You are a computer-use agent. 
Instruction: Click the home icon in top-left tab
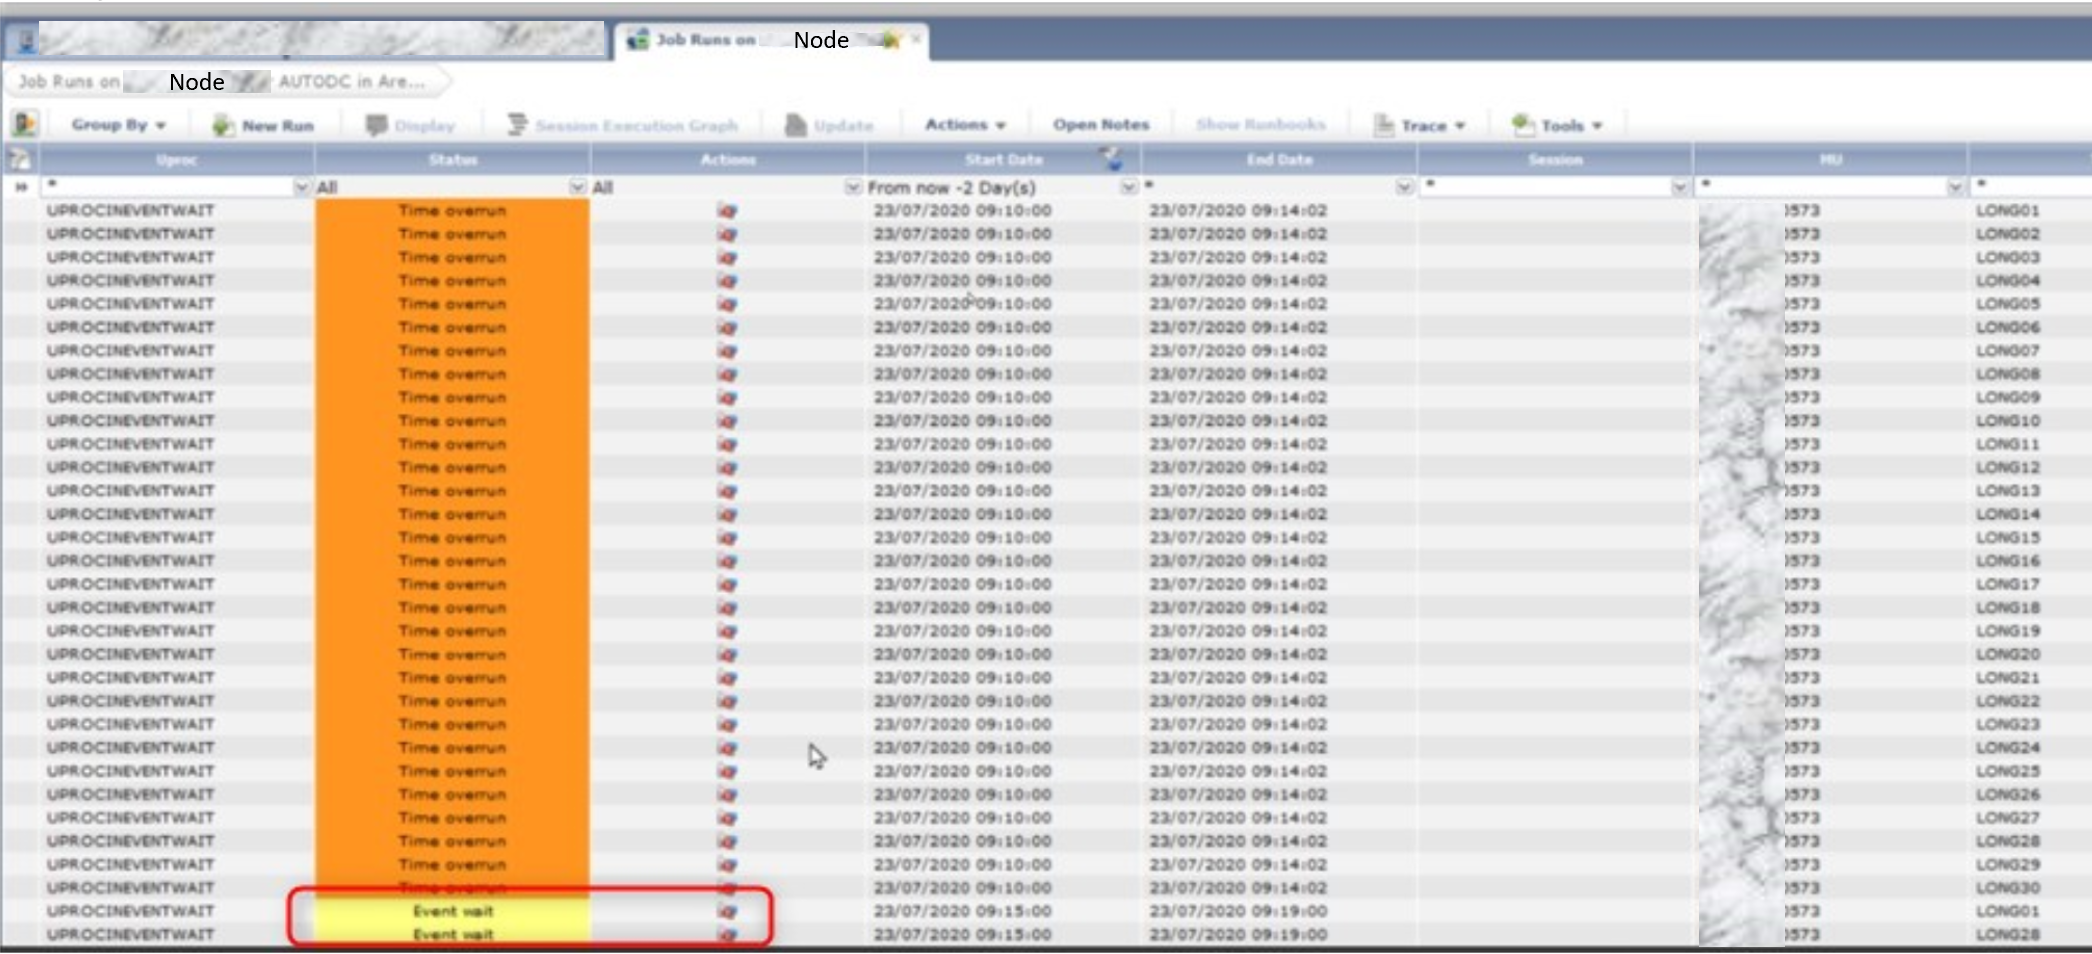[26, 40]
